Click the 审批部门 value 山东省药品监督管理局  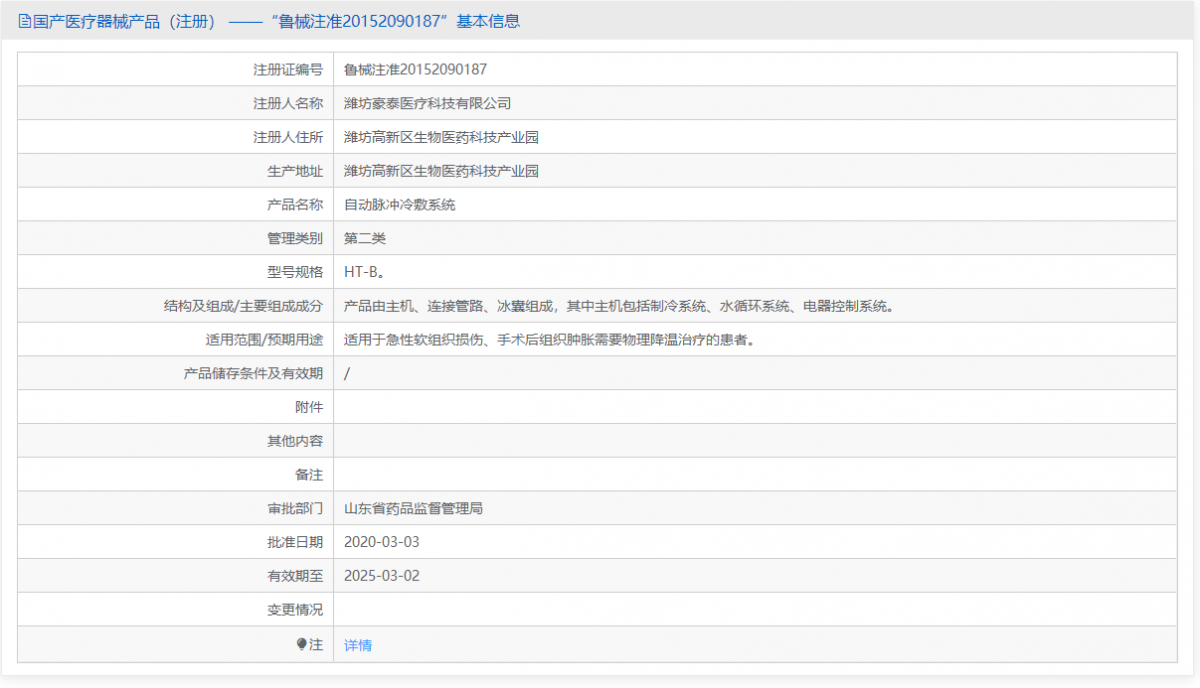pyautogui.click(x=414, y=507)
